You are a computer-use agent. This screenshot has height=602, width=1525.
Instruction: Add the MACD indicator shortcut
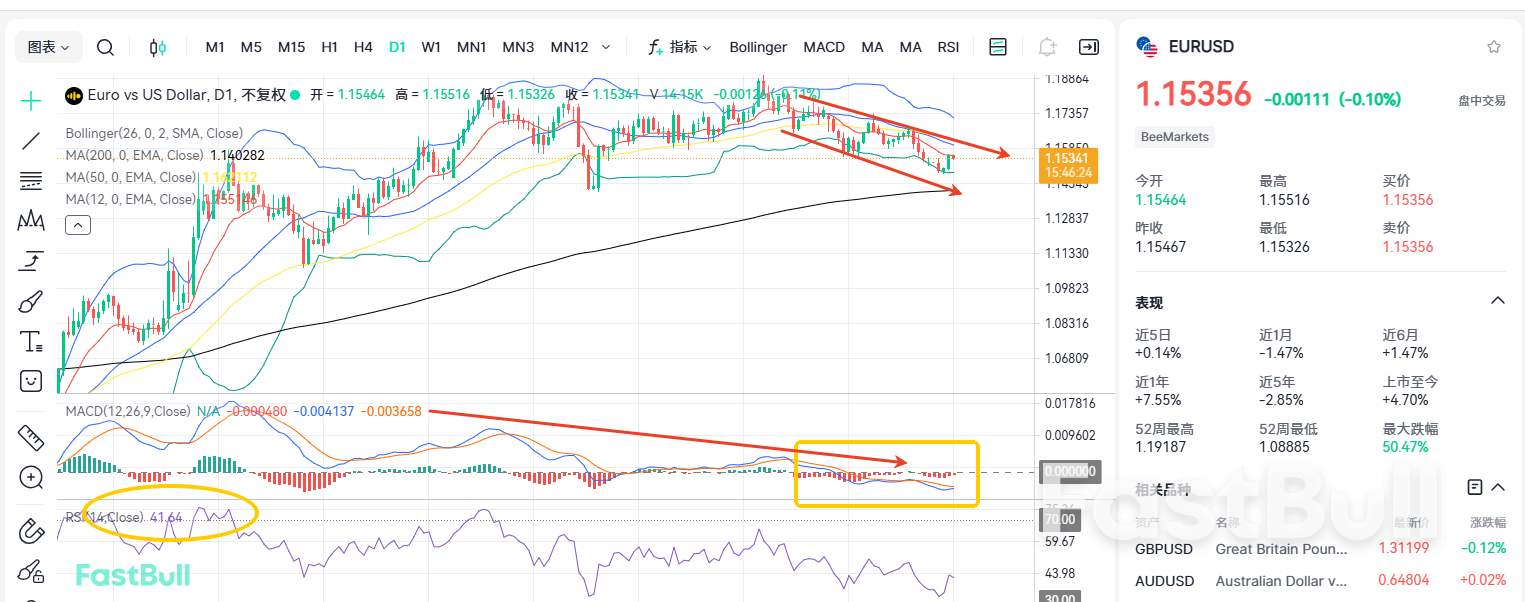coord(824,47)
